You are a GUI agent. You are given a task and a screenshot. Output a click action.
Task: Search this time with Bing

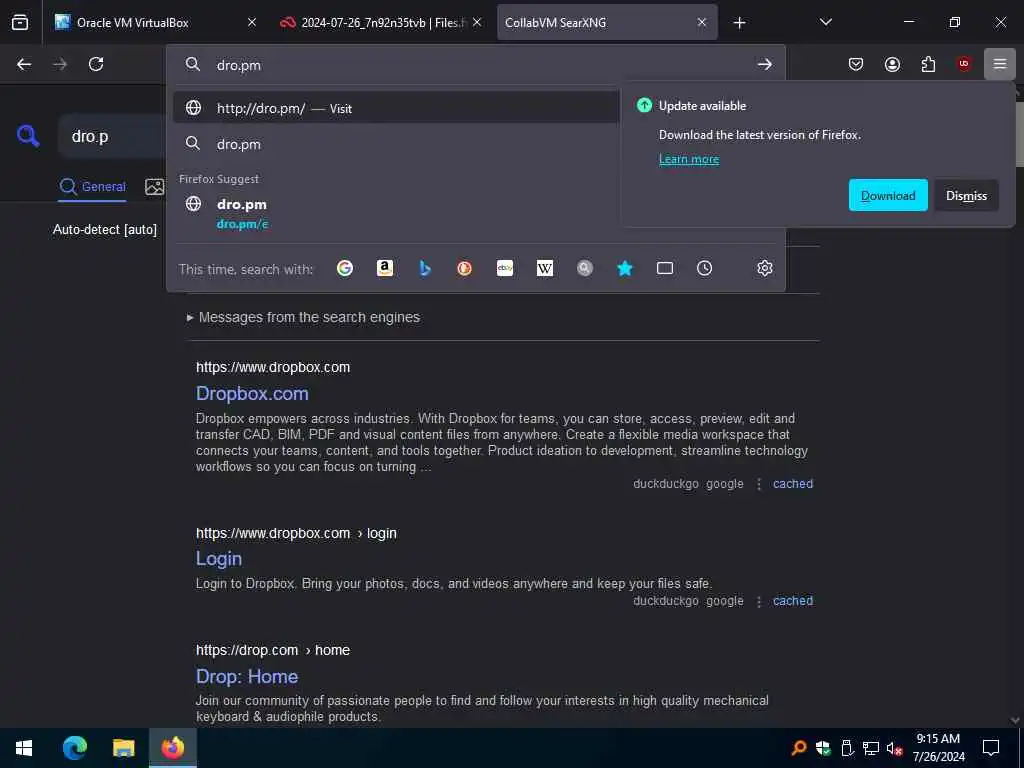(x=425, y=268)
